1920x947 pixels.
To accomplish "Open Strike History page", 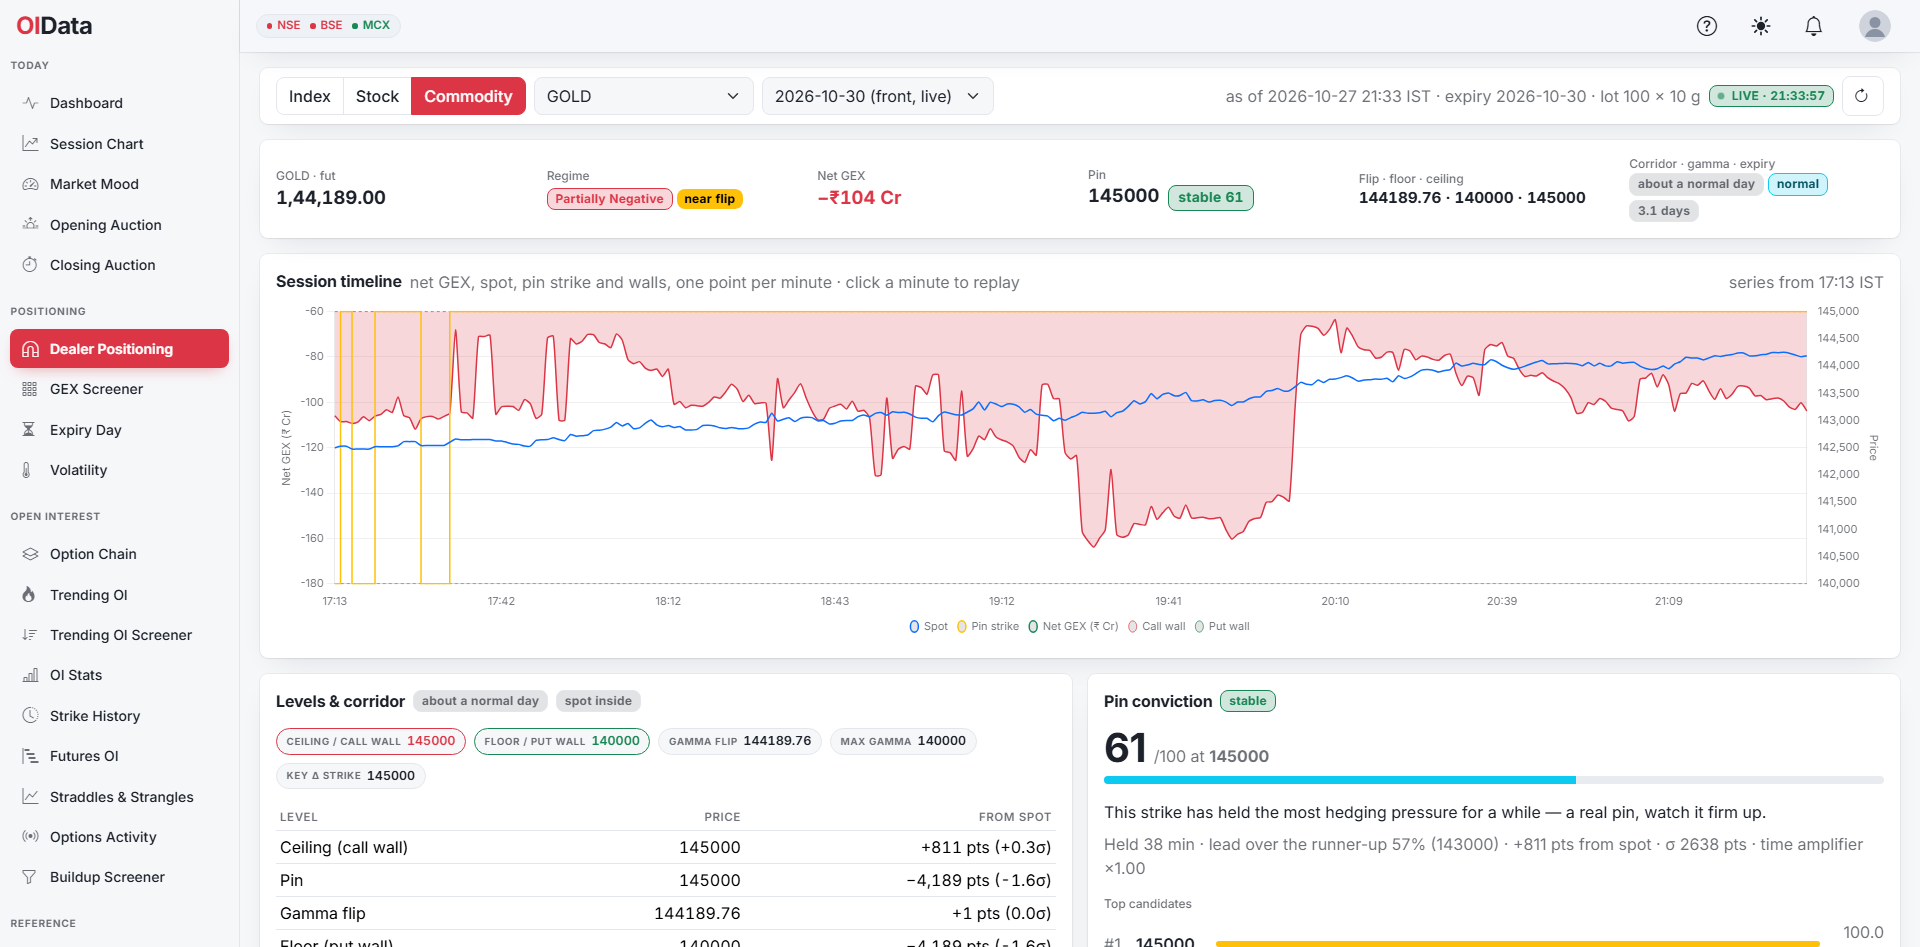I will coord(119,716).
